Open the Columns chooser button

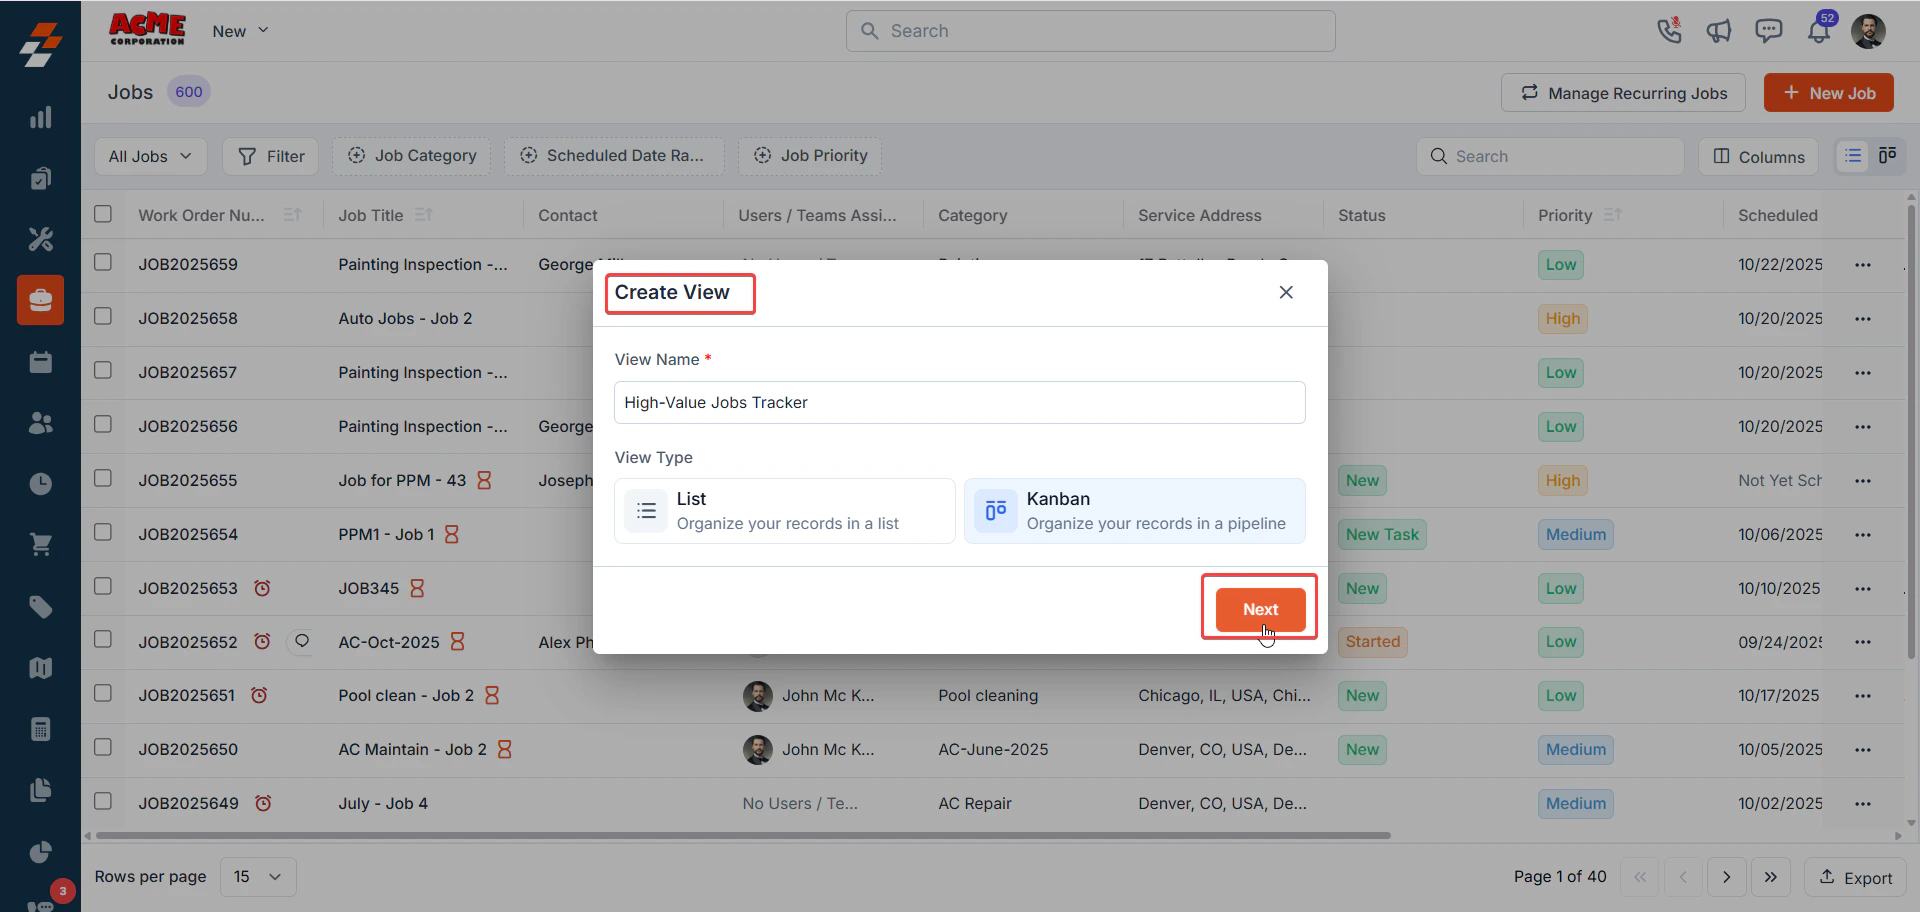pos(1758,157)
